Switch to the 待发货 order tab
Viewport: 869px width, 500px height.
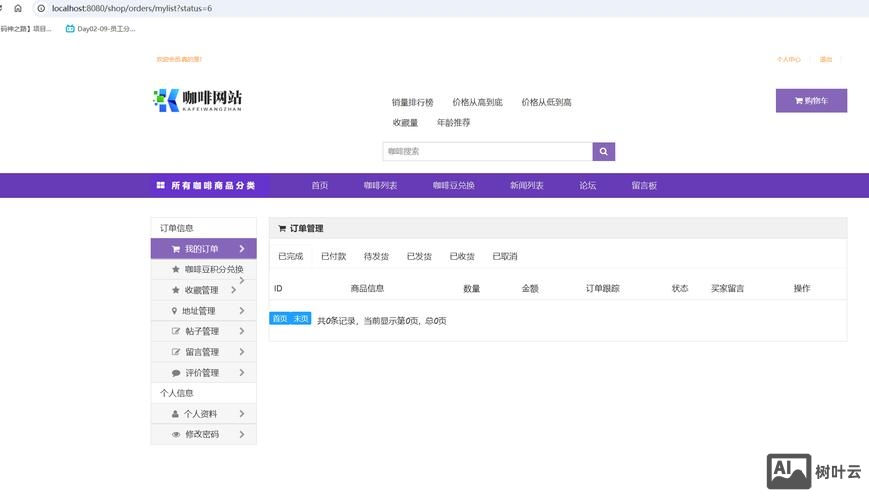click(376, 256)
